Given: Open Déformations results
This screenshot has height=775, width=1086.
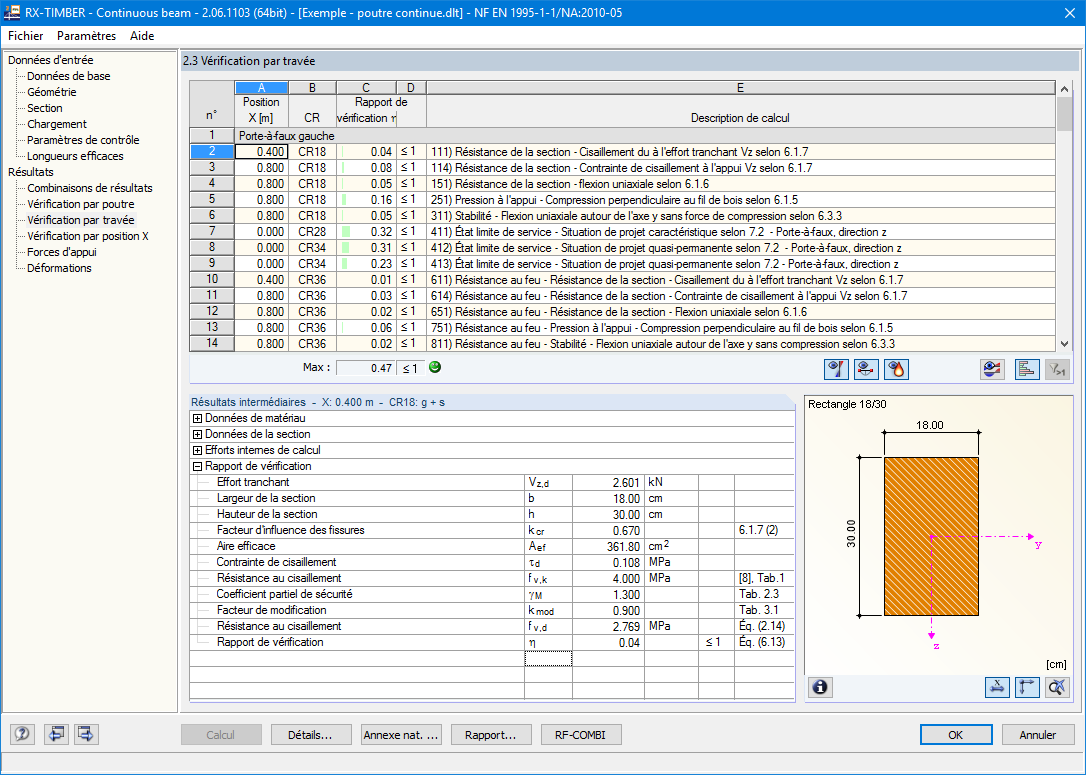Looking at the screenshot, I should coord(60,268).
